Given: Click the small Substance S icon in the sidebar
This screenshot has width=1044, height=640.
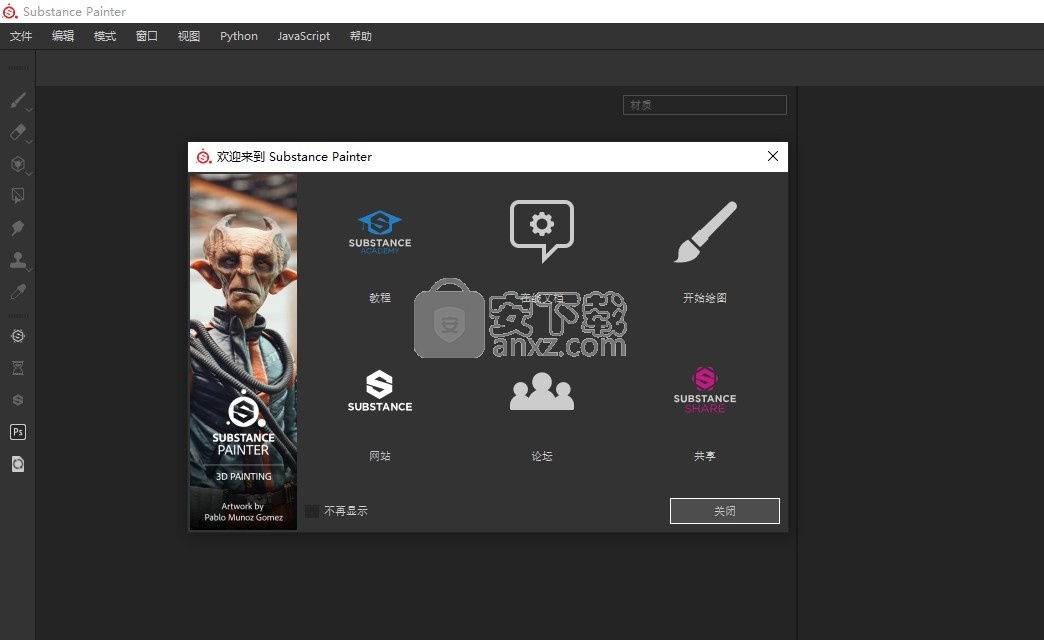Looking at the screenshot, I should [18, 400].
